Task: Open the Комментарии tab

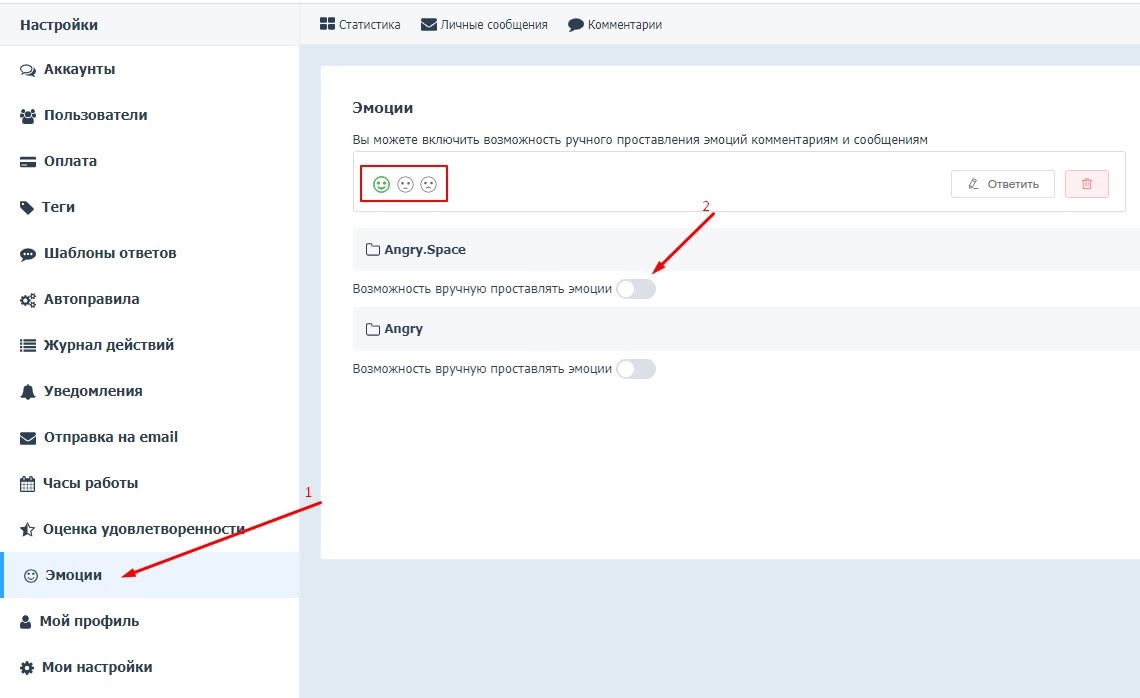Action: pyautogui.click(x=615, y=25)
